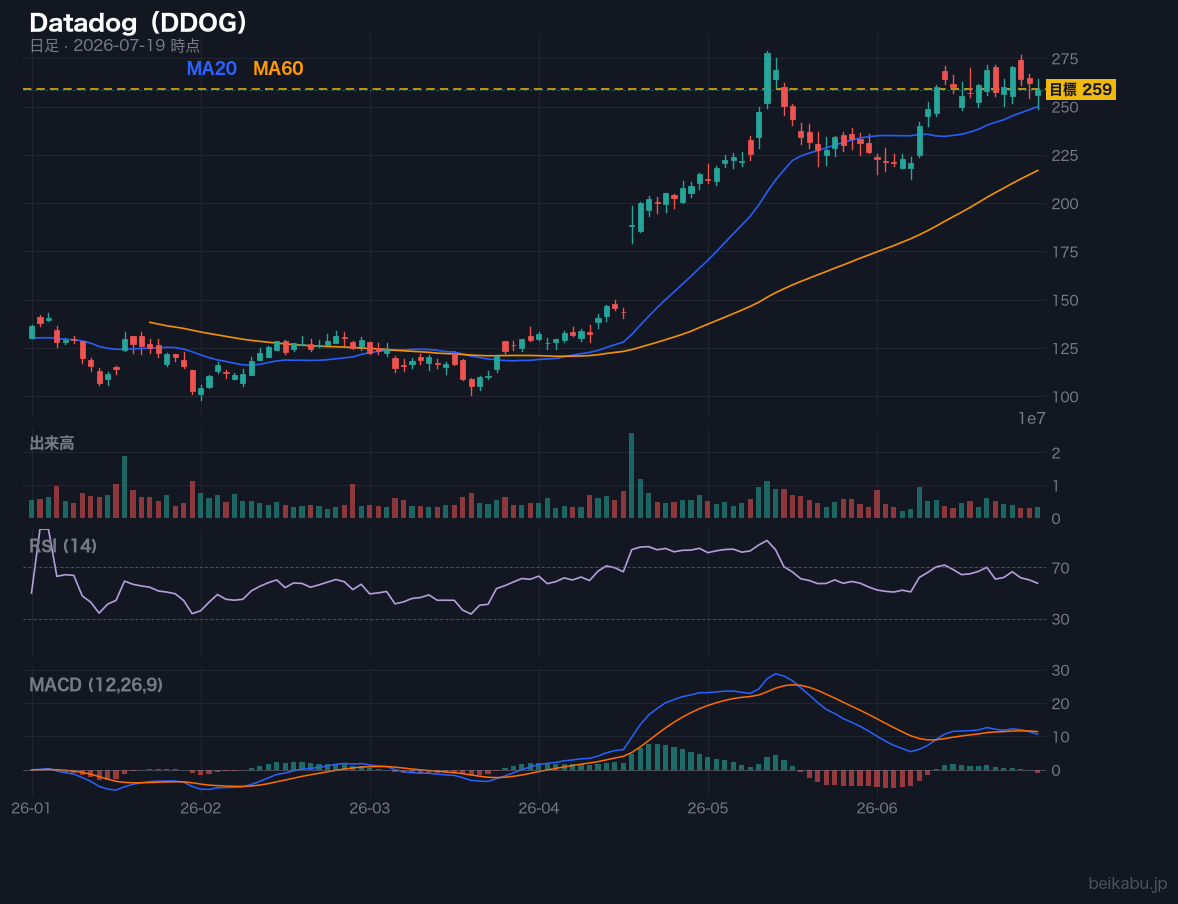This screenshot has width=1178, height=904.
Task: Click the 26-02 date axis label
Action: (201, 808)
